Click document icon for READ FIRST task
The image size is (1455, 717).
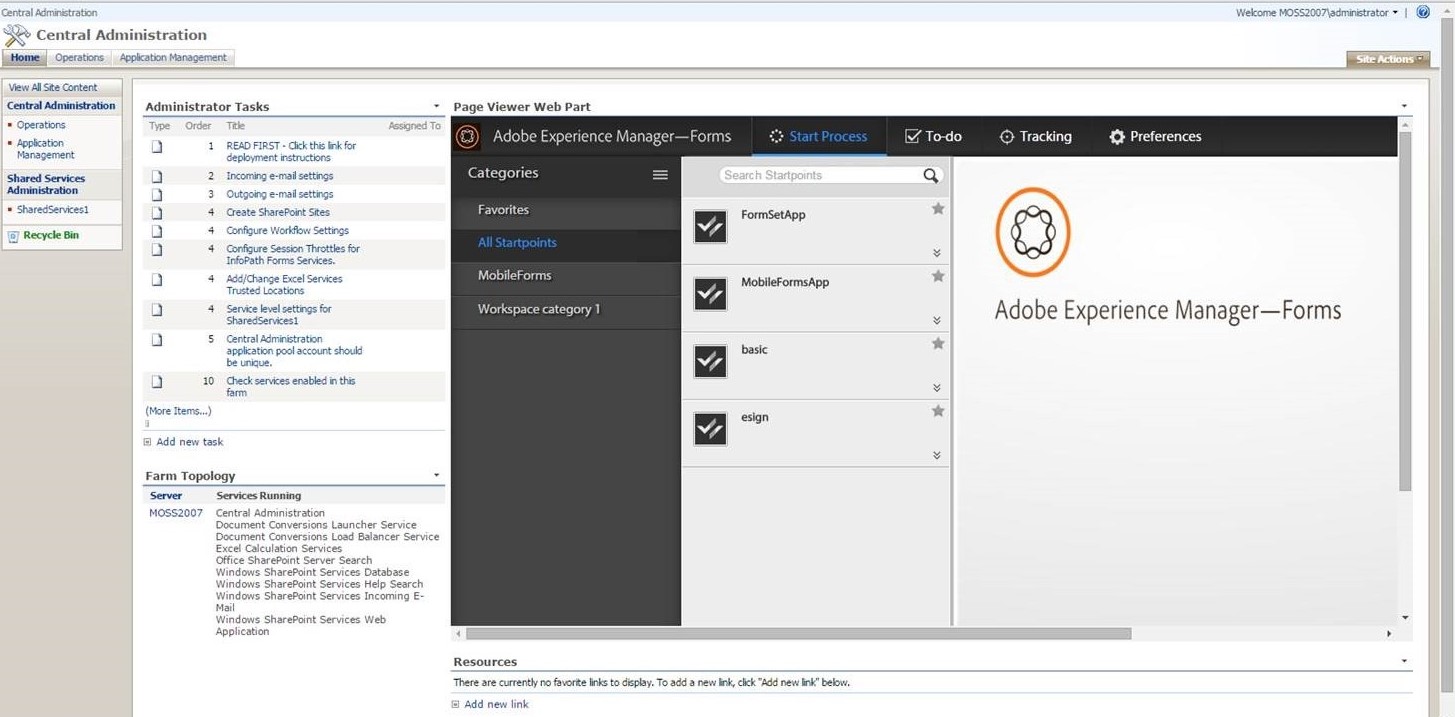click(x=157, y=146)
